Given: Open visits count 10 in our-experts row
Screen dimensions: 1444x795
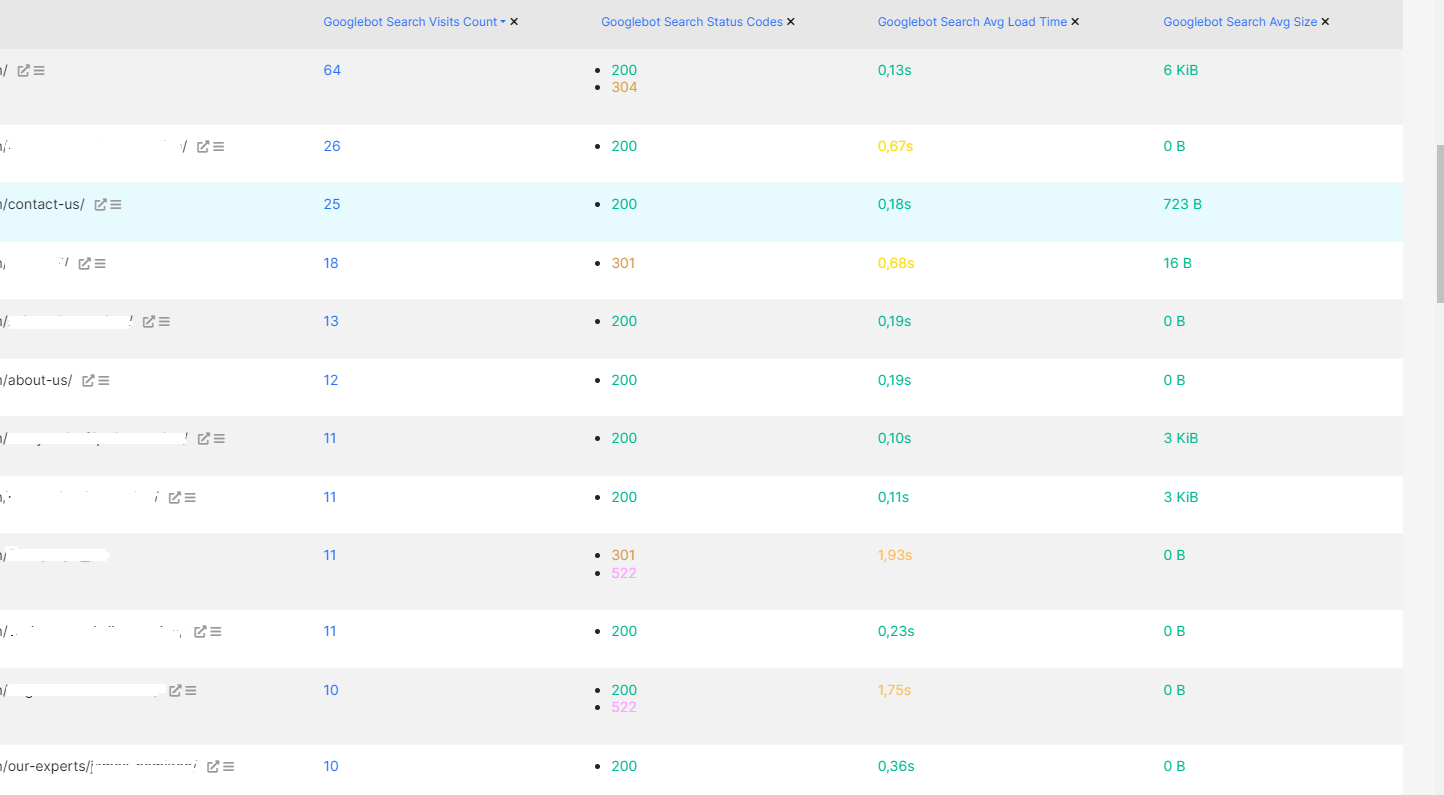Looking at the screenshot, I should [x=331, y=767].
